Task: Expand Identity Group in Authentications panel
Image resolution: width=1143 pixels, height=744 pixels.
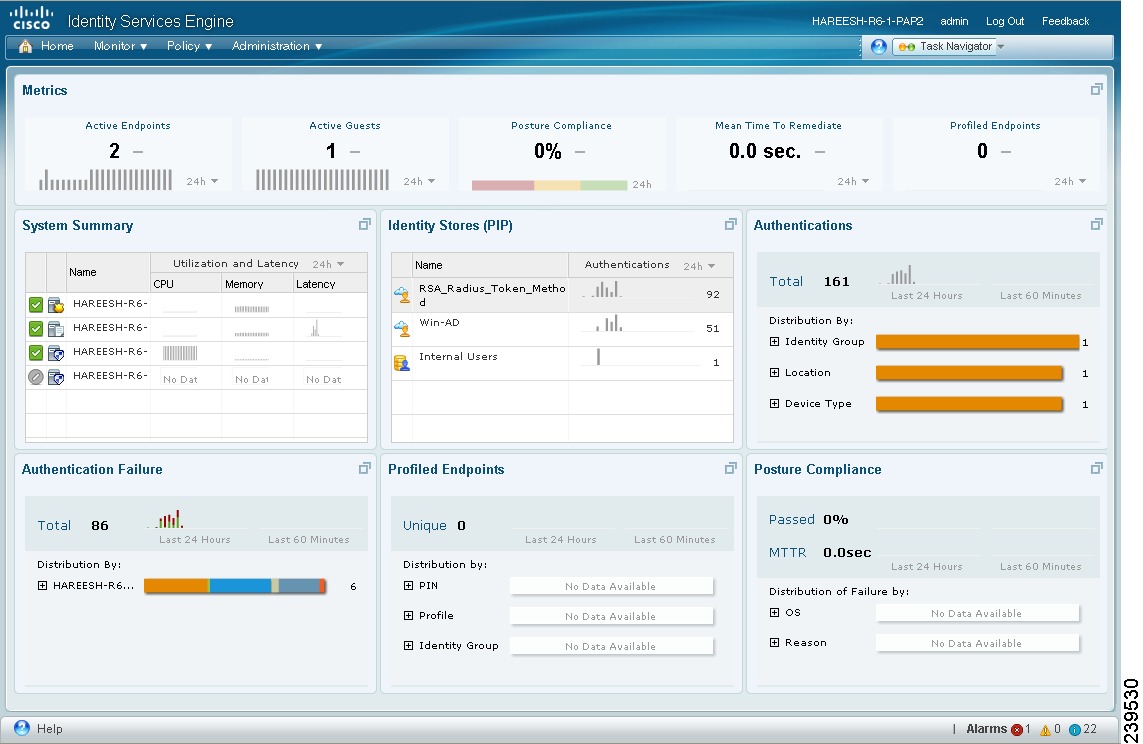Action: pyautogui.click(x=774, y=342)
